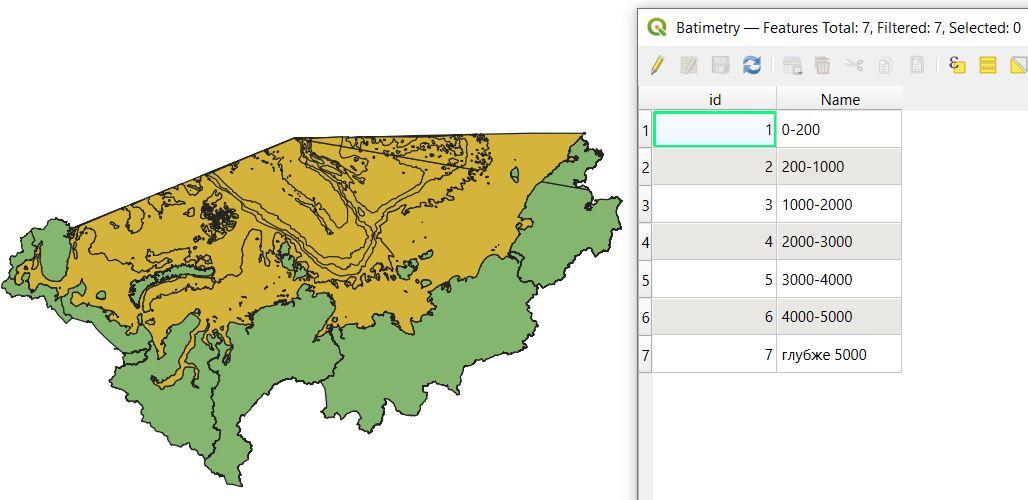This screenshot has height=500, width=1028.
Task: Toggle editing mode with the pencil icon
Action: click(657, 65)
